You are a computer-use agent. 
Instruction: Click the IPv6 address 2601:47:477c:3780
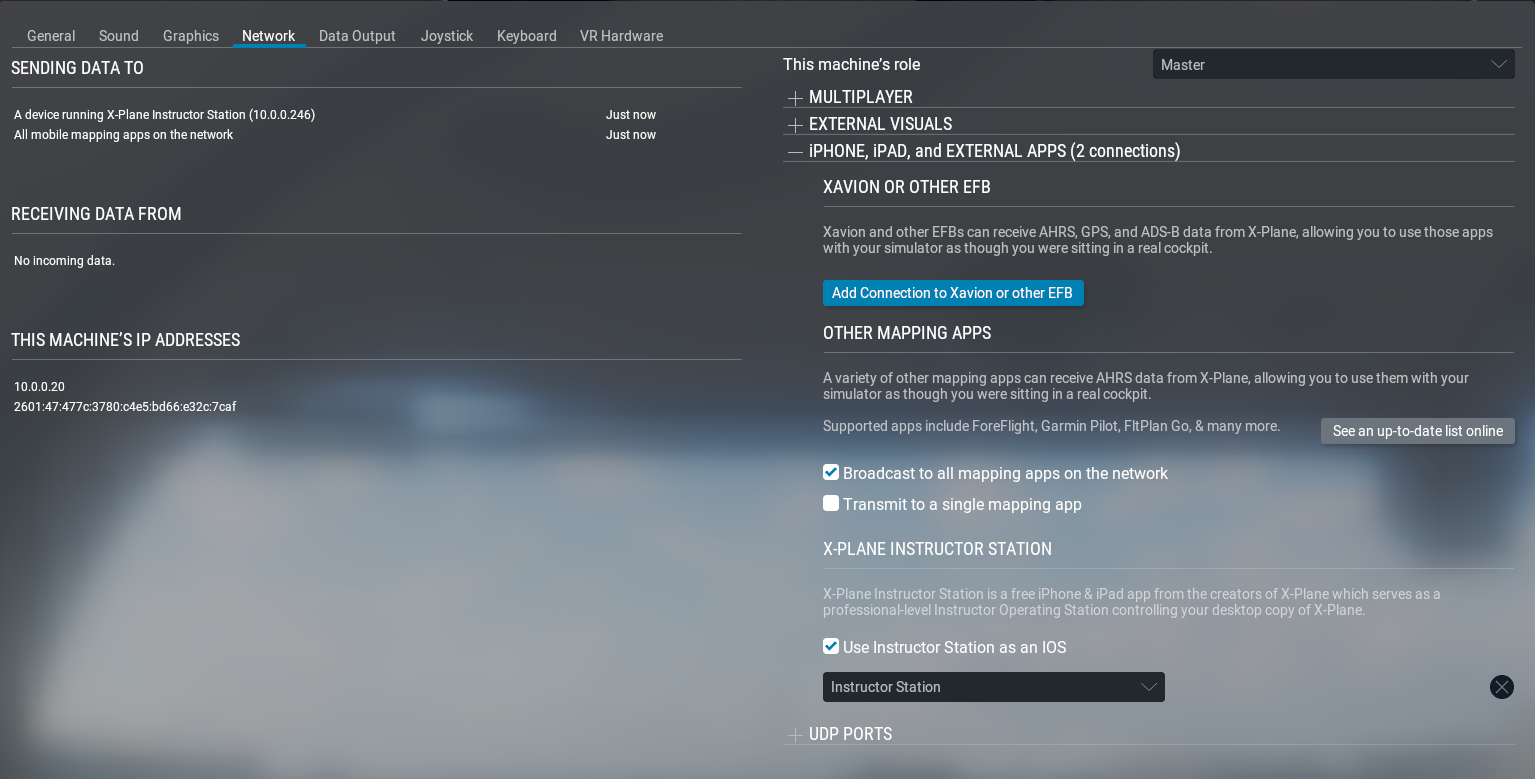125,407
